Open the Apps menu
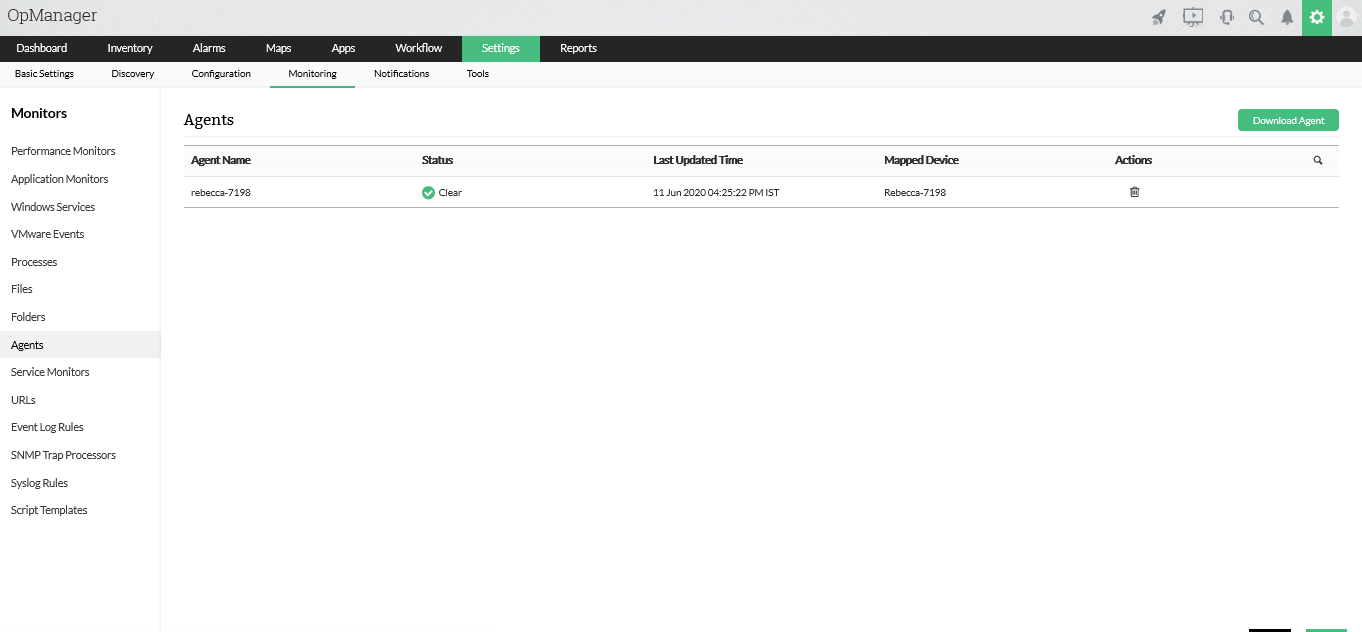Screen dimensions: 1362x632 343,48
